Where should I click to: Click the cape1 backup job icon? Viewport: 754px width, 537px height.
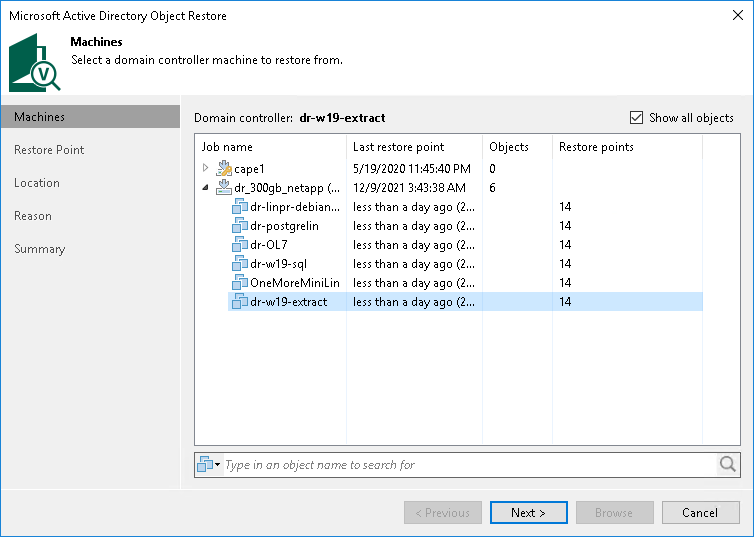point(224,168)
